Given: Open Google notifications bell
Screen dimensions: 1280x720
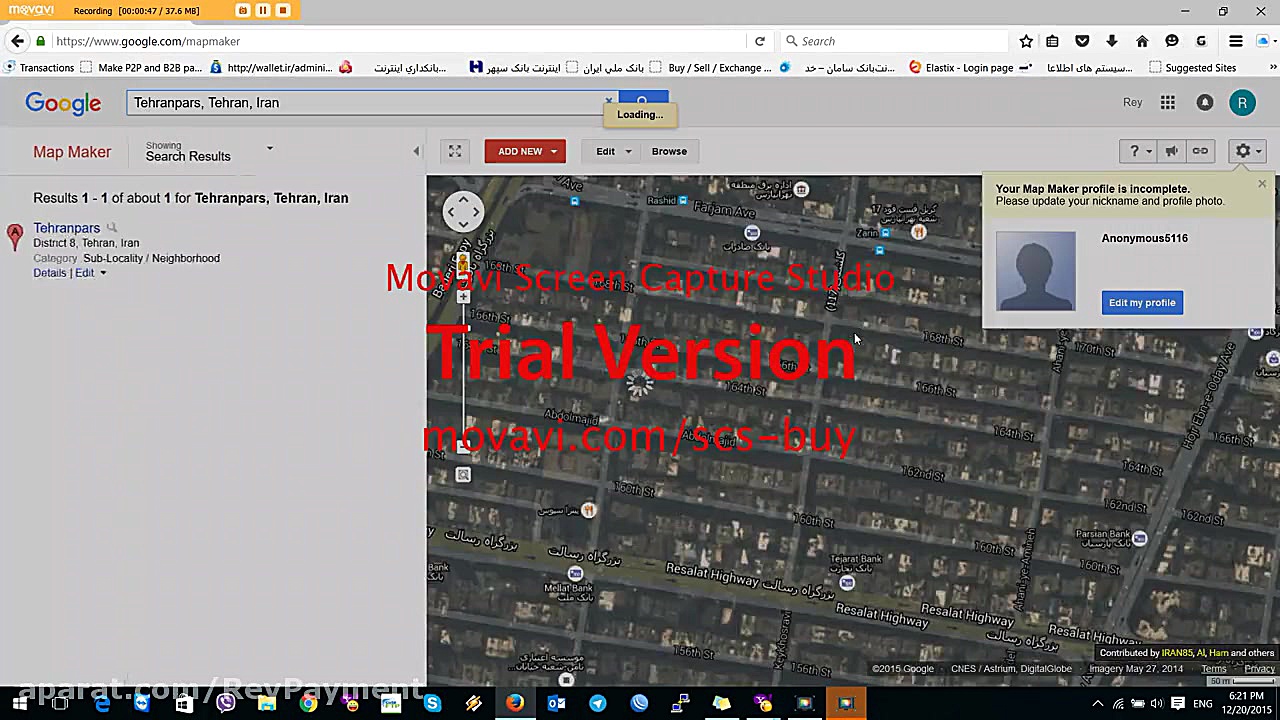Looking at the screenshot, I should click(1204, 102).
